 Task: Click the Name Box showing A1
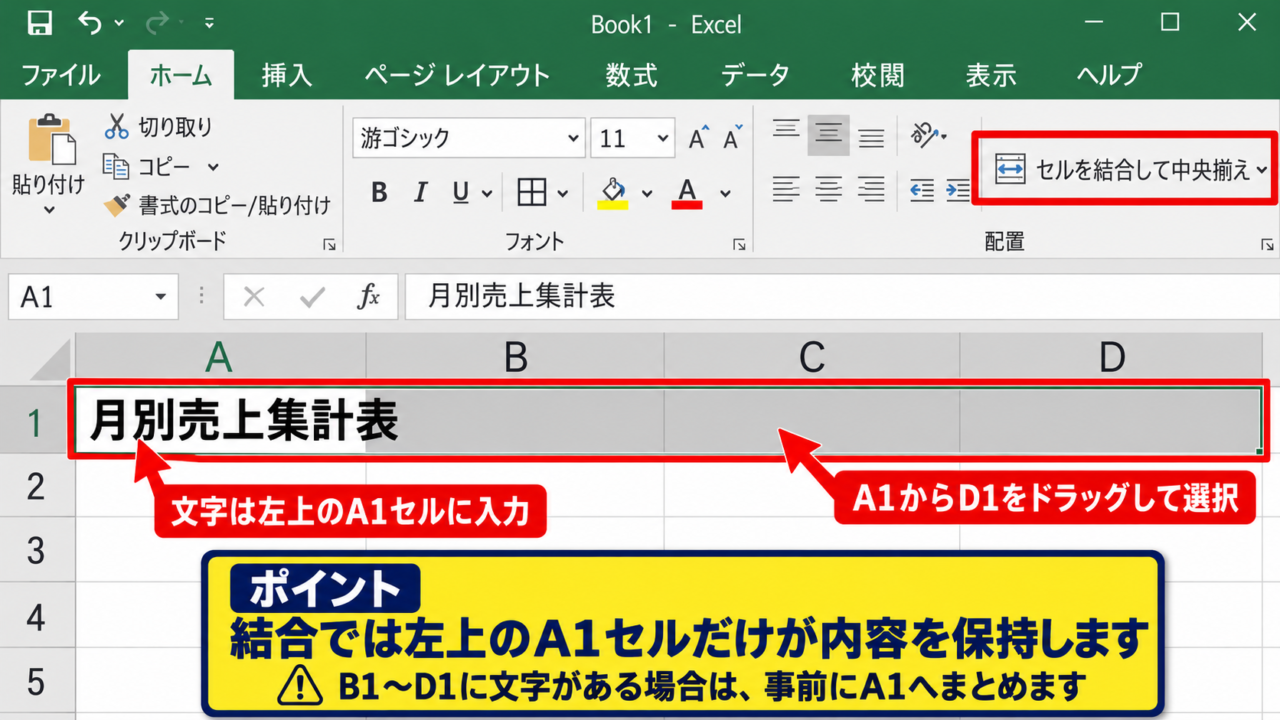tap(94, 297)
